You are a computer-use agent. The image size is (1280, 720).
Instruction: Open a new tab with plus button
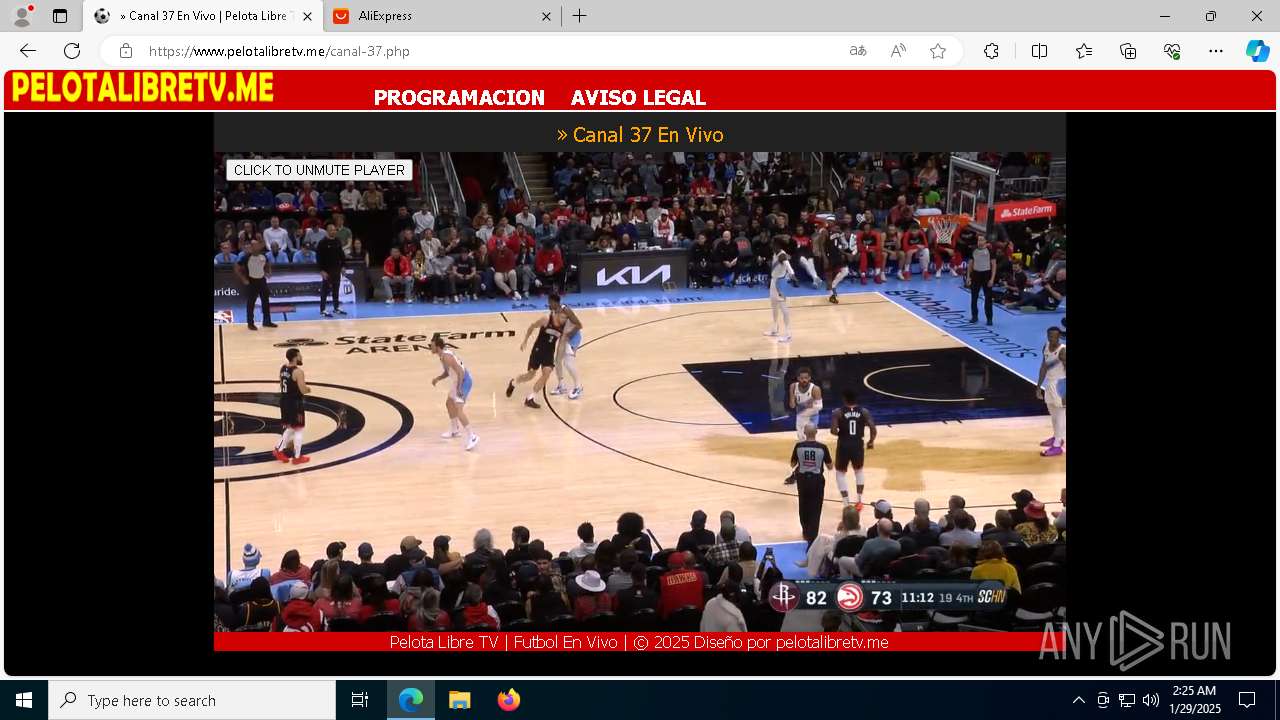pyautogui.click(x=580, y=16)
